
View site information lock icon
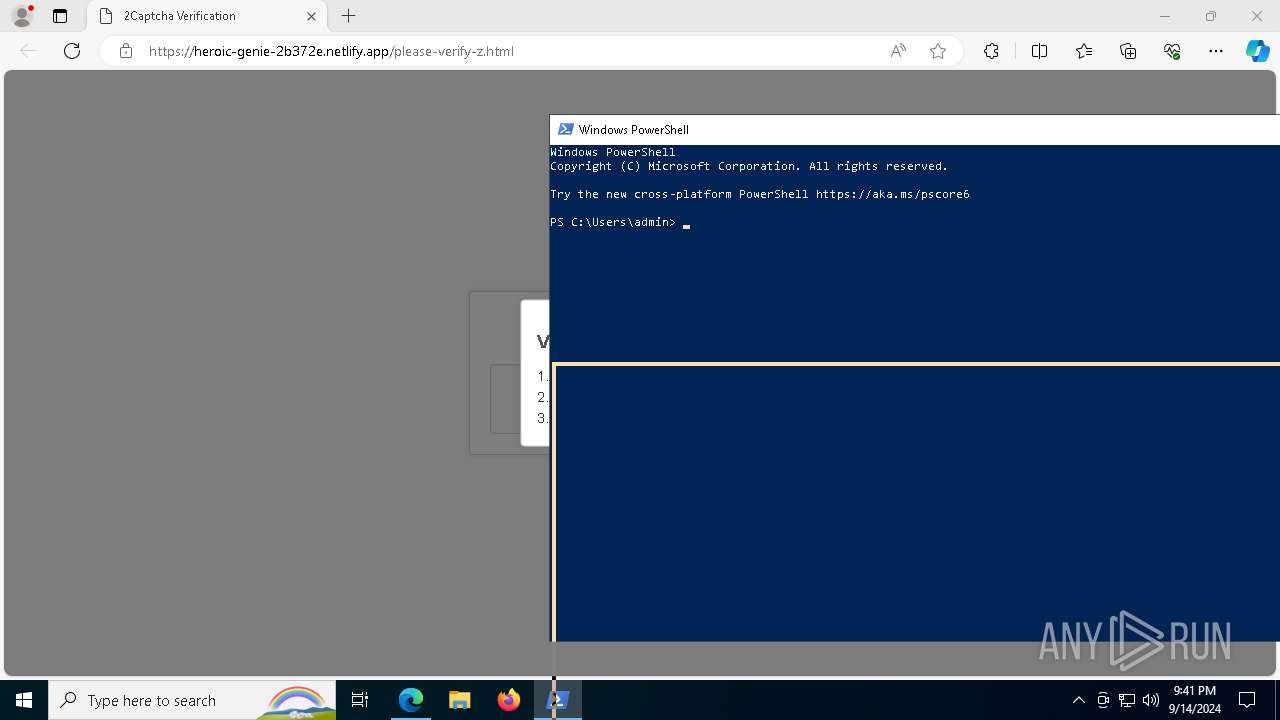(126, 51)
